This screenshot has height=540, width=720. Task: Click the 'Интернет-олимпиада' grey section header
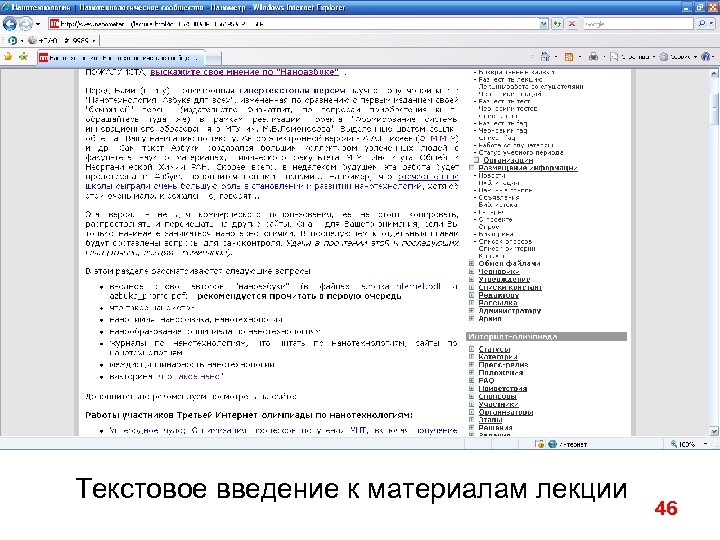(546, 337)
